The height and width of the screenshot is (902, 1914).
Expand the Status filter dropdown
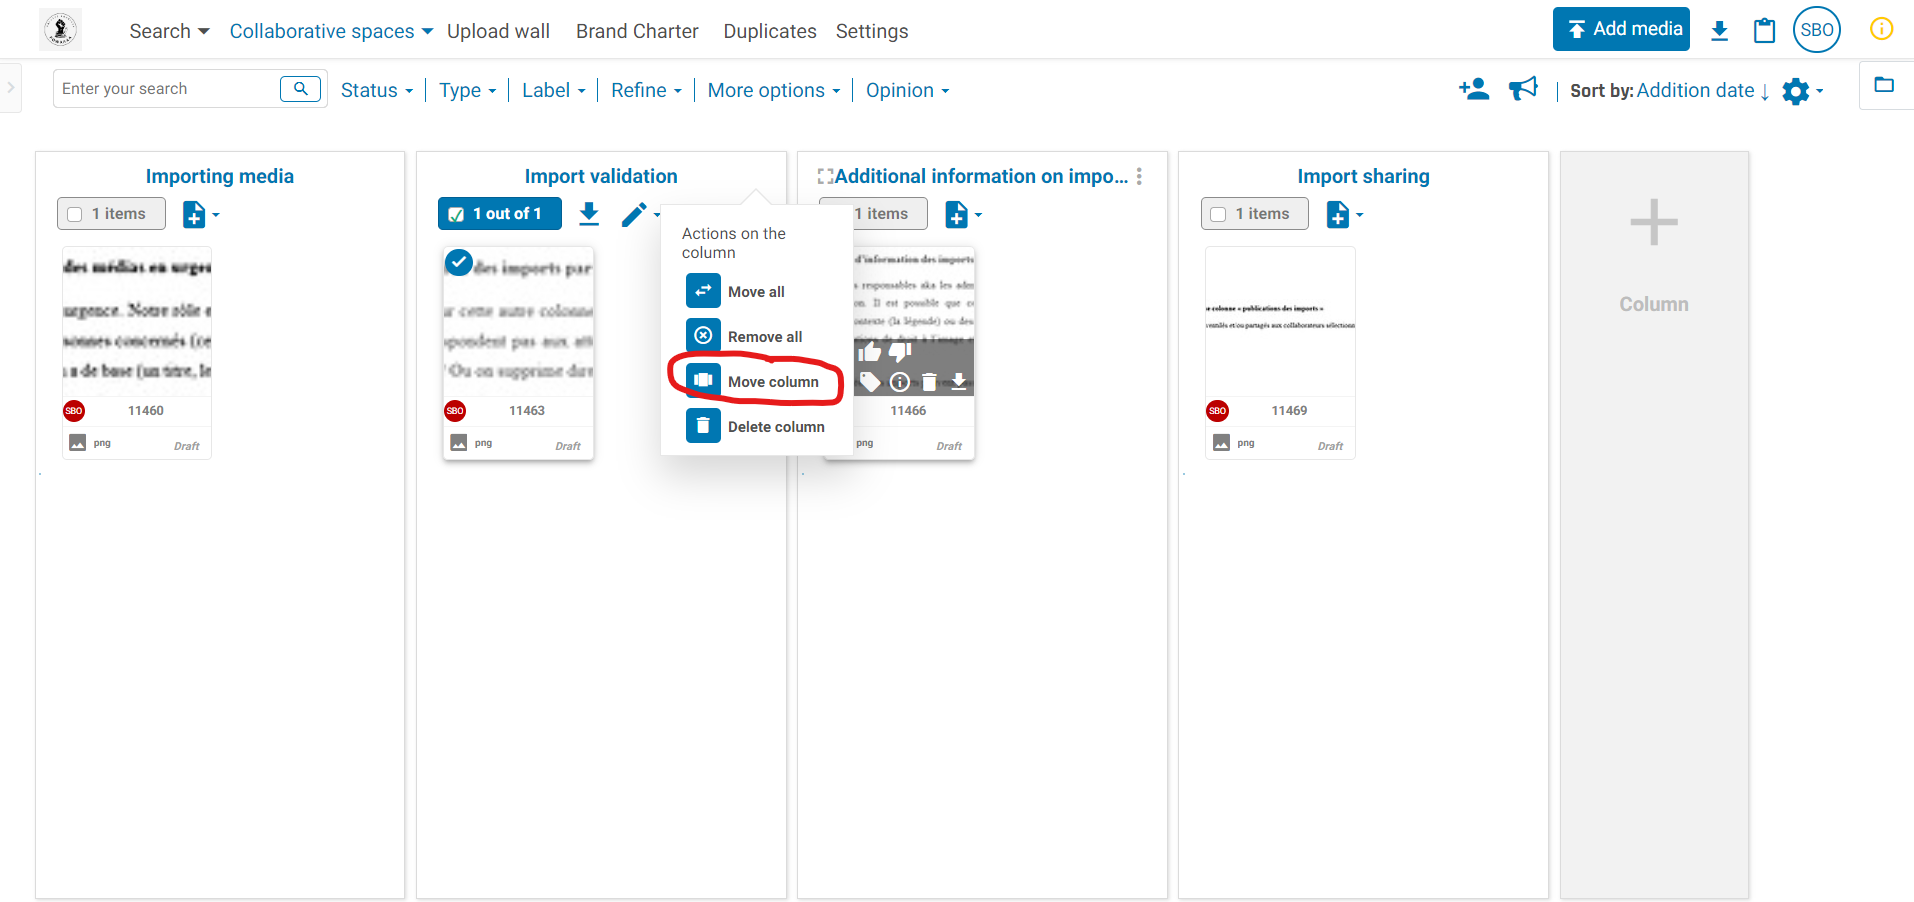point(376,91)
